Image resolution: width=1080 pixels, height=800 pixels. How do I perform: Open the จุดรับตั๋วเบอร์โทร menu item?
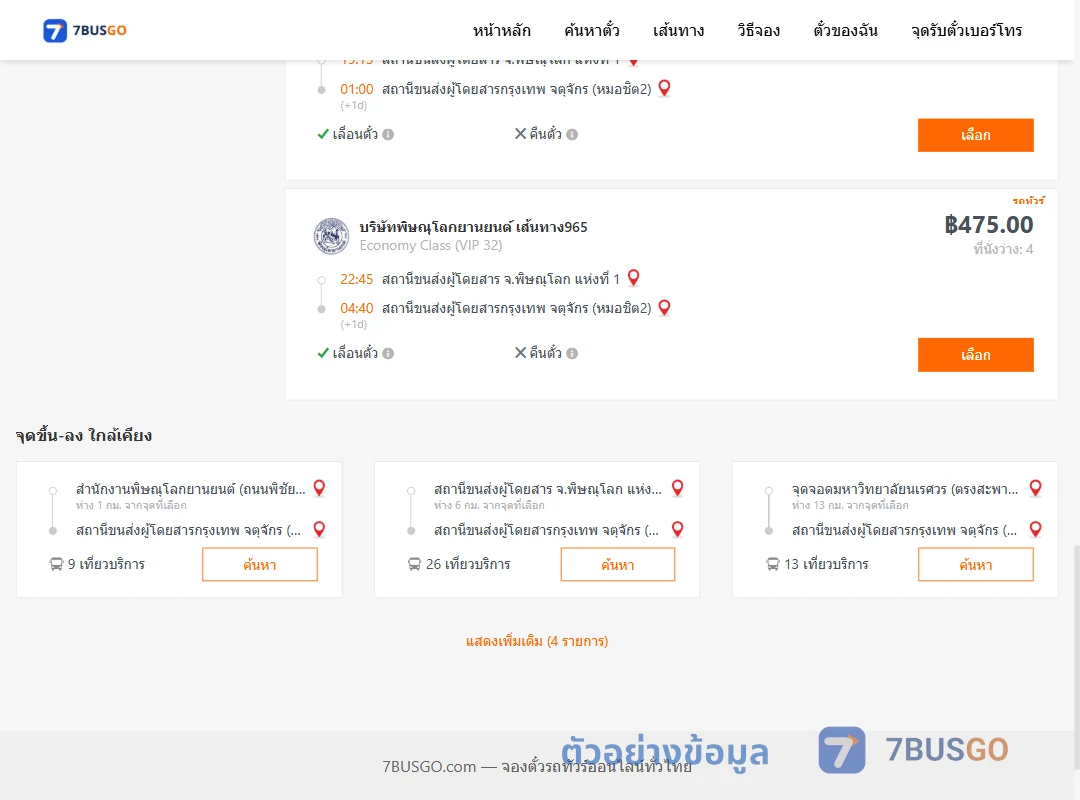coord(966,30)
